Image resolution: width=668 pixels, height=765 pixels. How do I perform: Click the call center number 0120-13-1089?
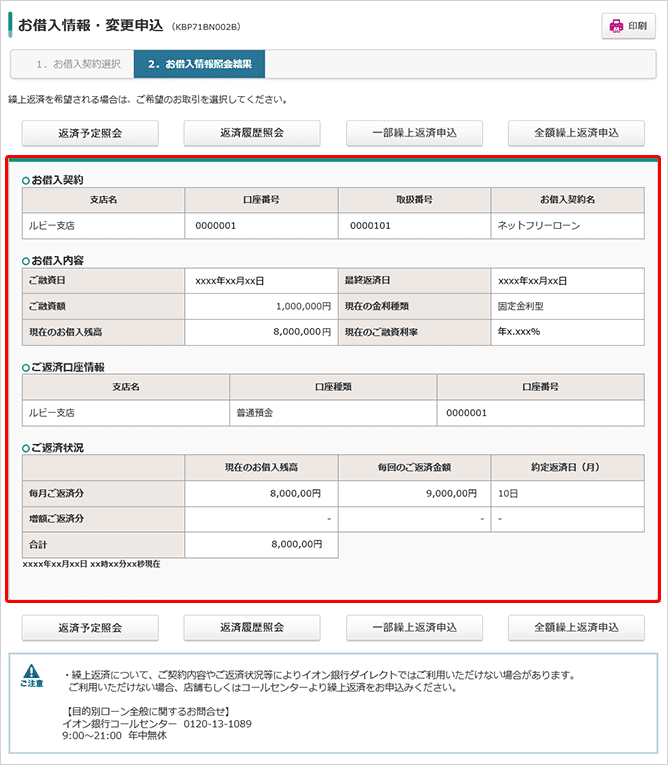pos(217,724)
